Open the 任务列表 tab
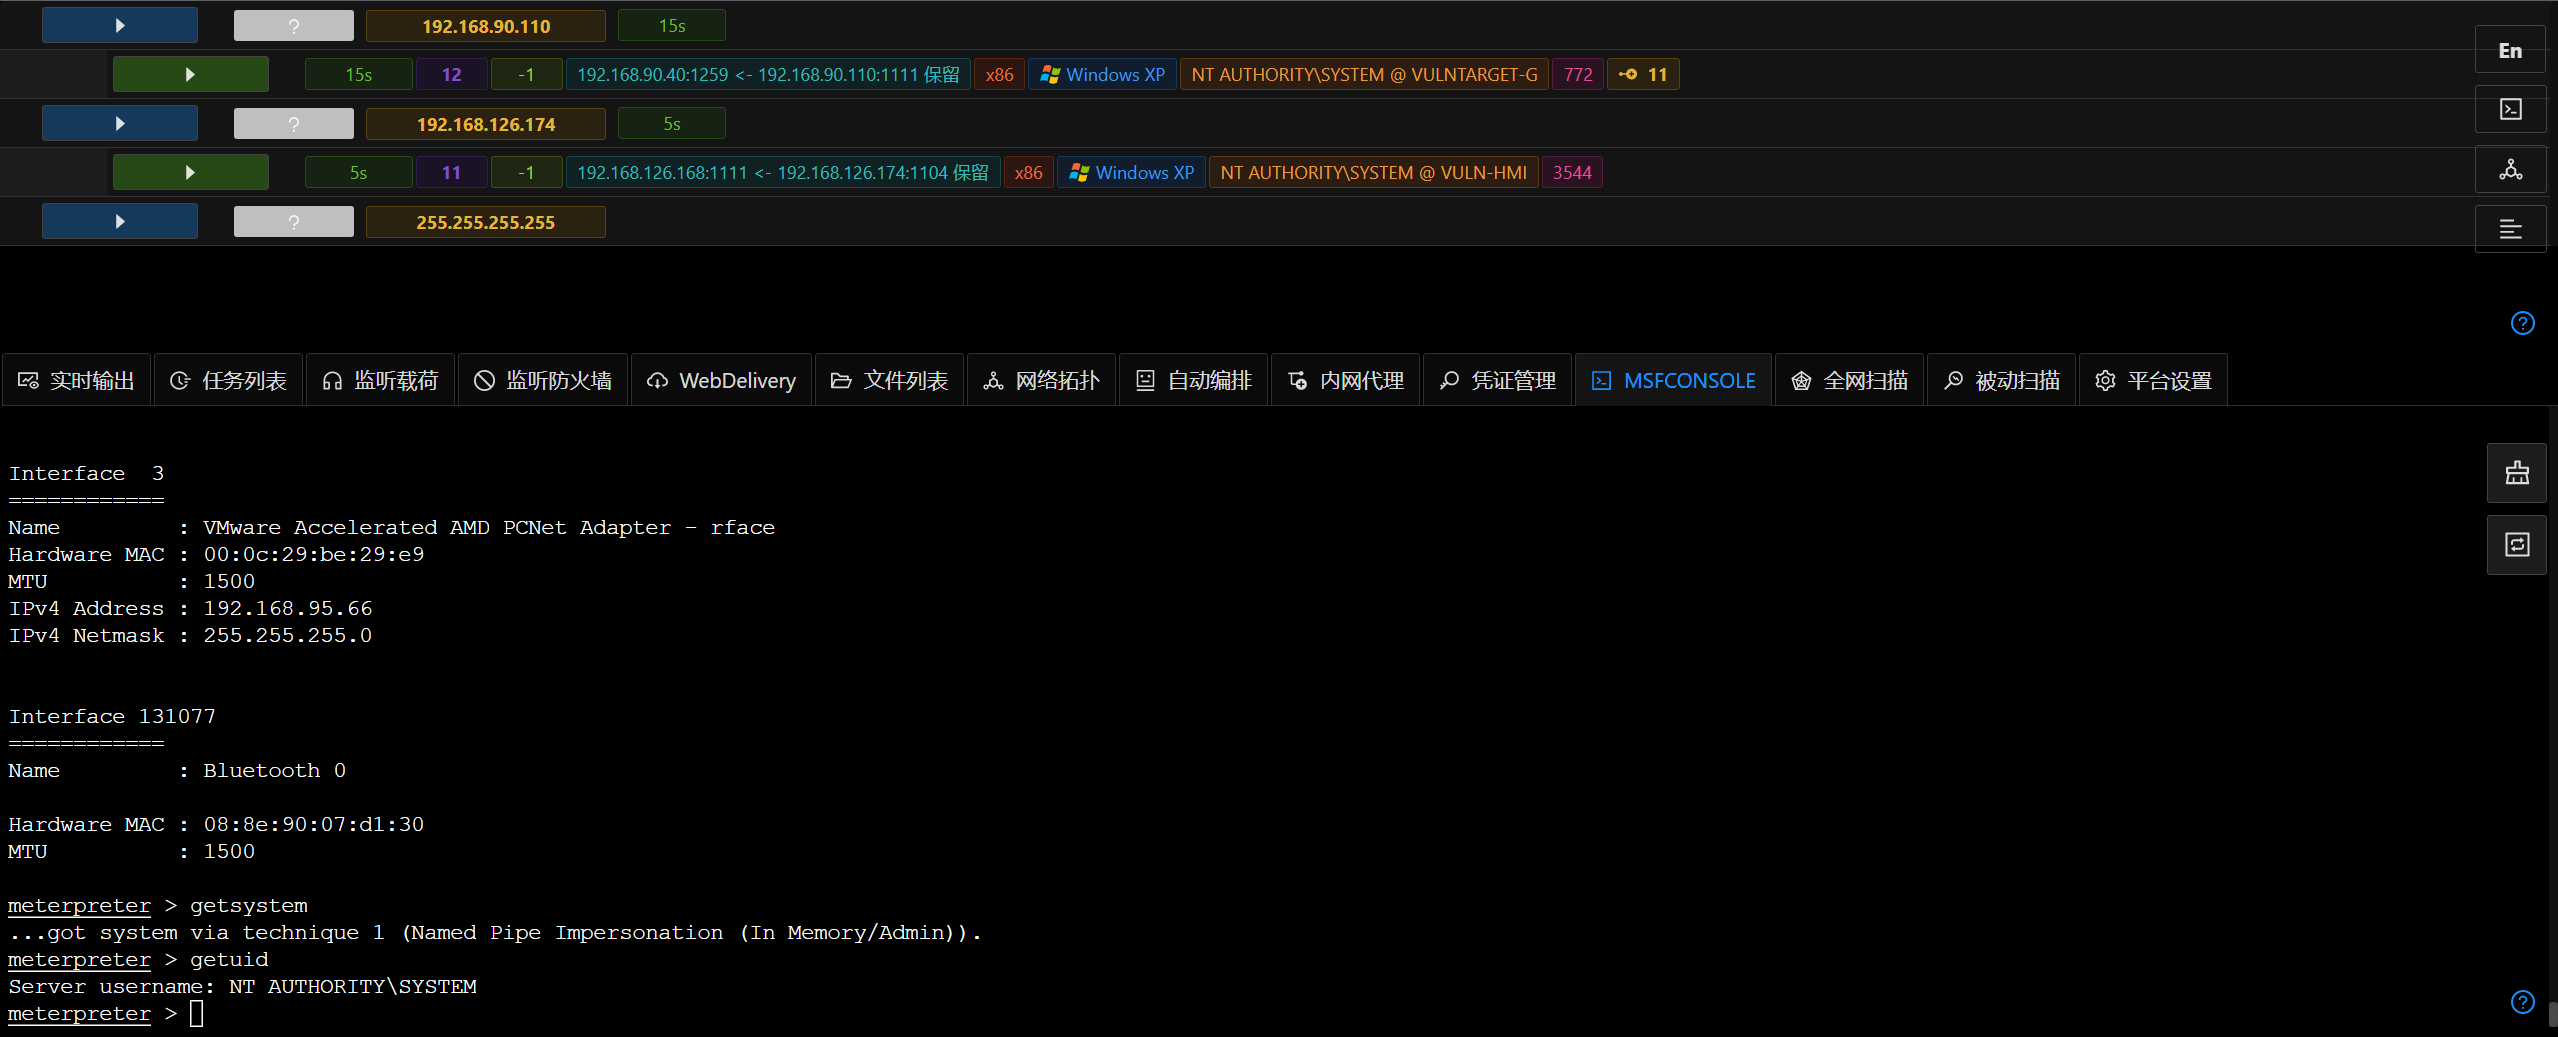This screenshot has height=1037, width=2558. point(229,380)
